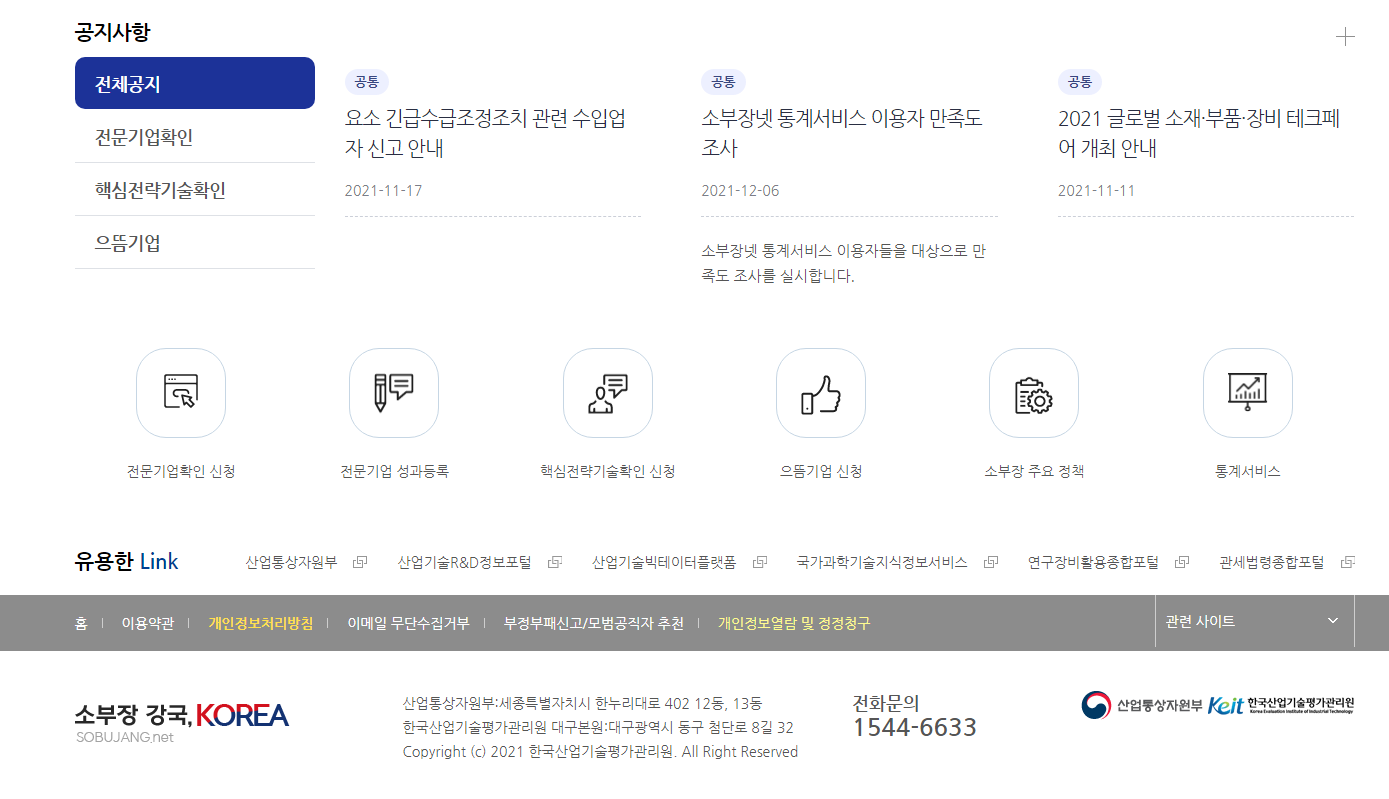
Task: Click external link icon next to 연구장비활용종합포털
Action: (x=1182, y=562)
